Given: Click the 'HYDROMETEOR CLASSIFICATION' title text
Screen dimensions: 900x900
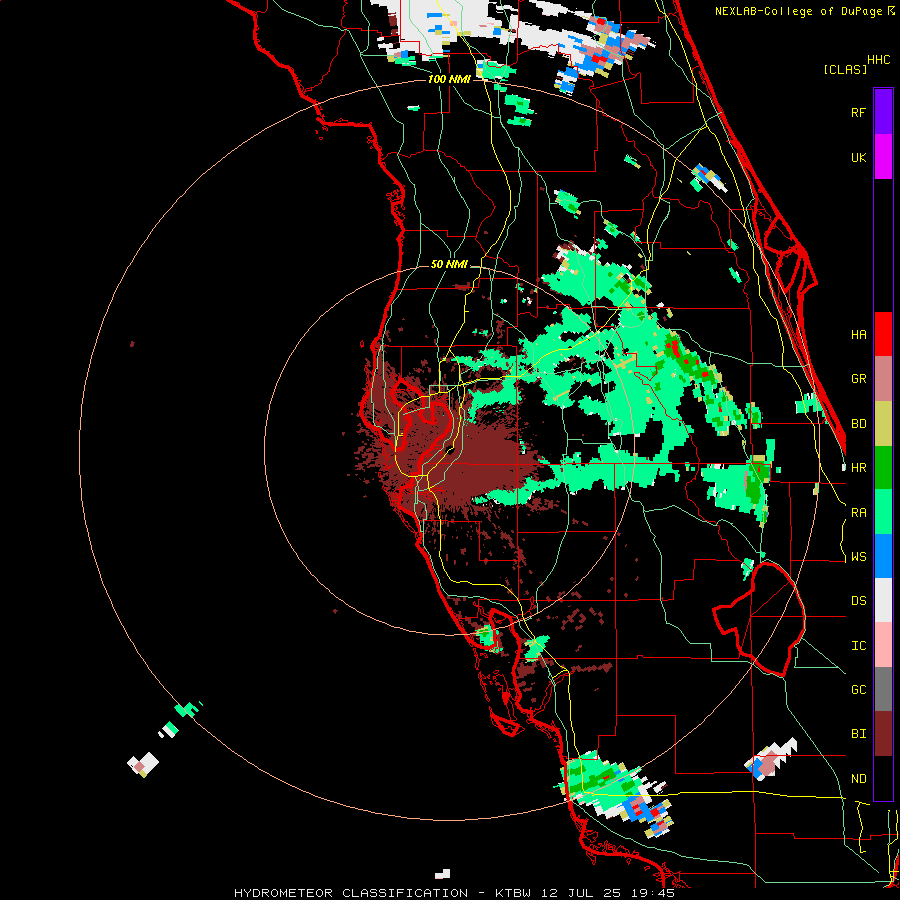Looking at the screenshot, I should [x=351, y=893].
